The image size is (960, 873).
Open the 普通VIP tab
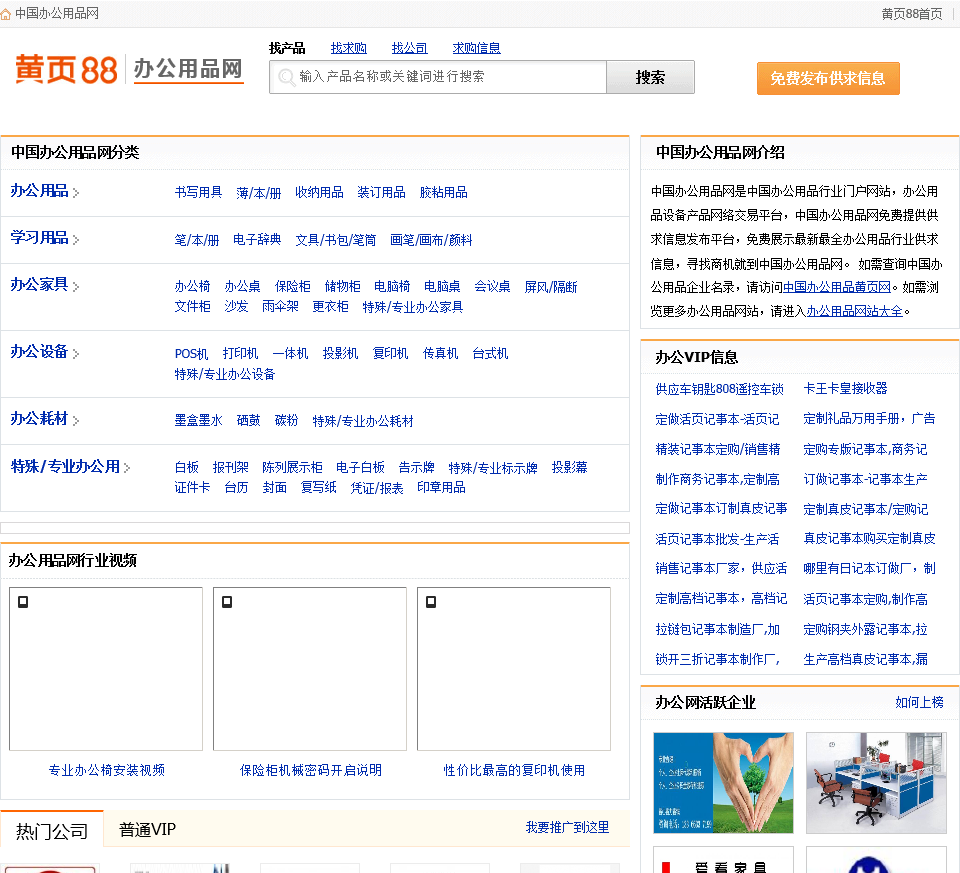click(148, 830)
